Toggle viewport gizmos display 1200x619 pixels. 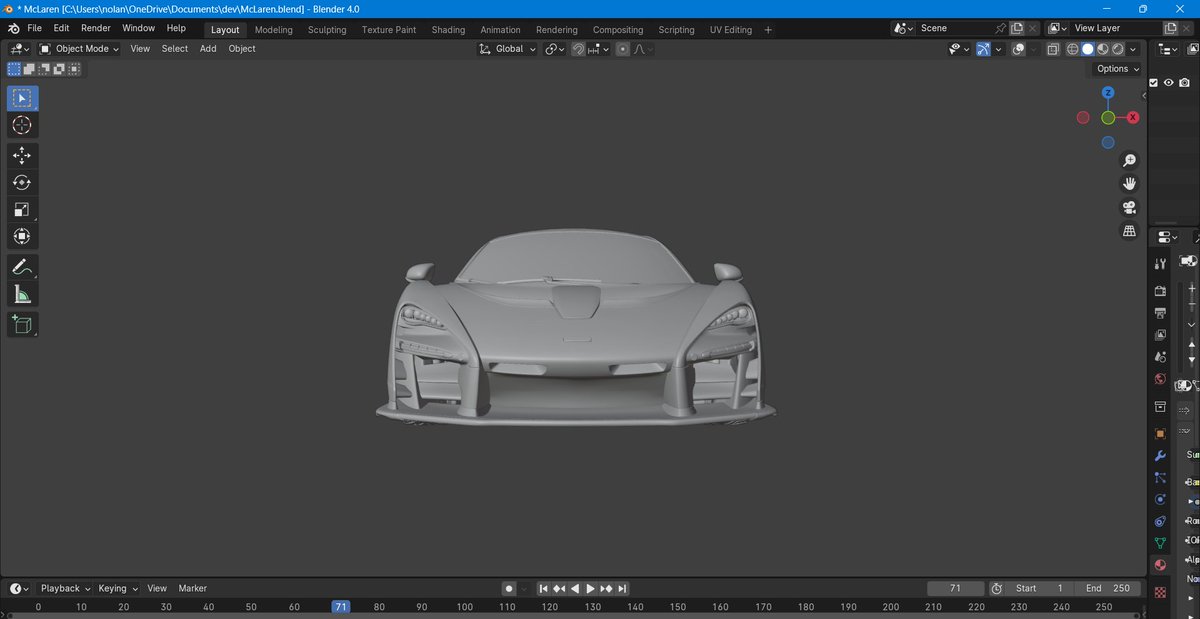(x=983, y=49)
